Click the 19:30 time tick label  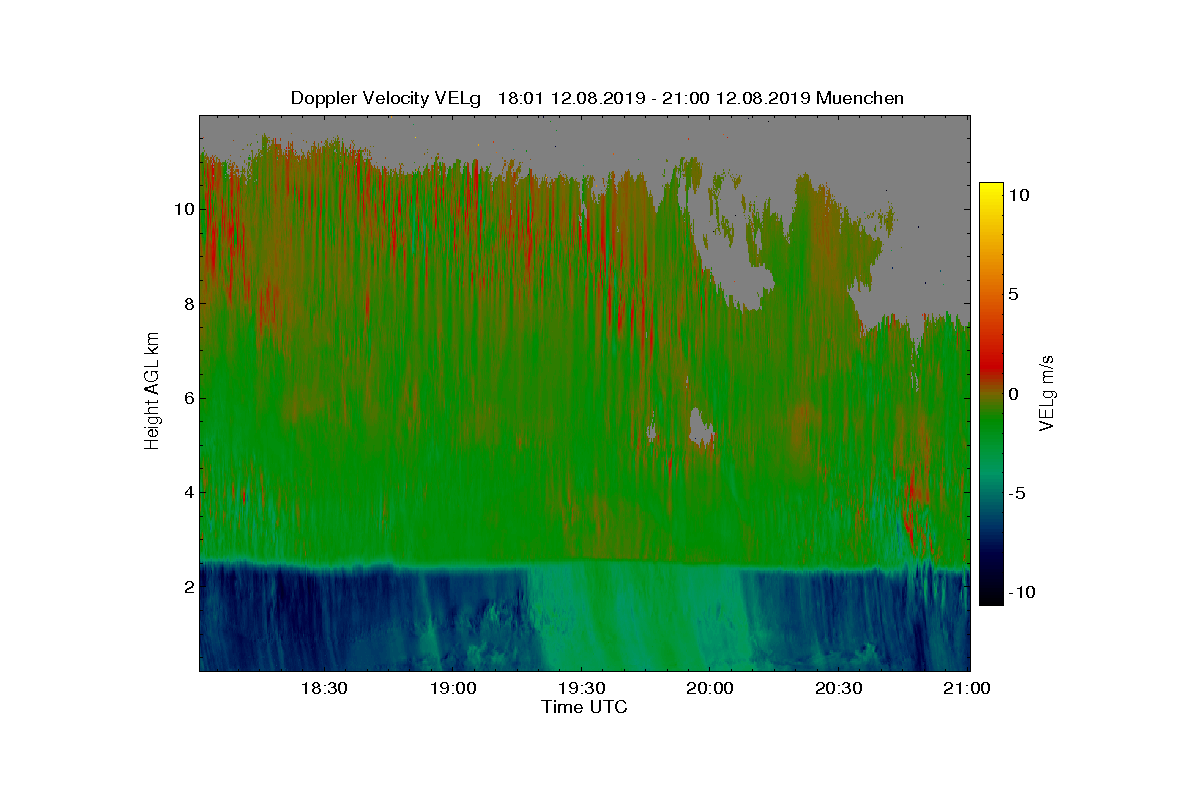coord(581,689)
